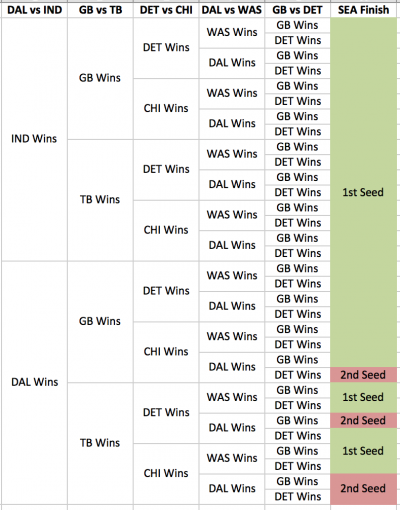This screenshot has height=510, width=400.
Task: Click the topmost WAS Wins cell
Action: click(x=232, y=33)
